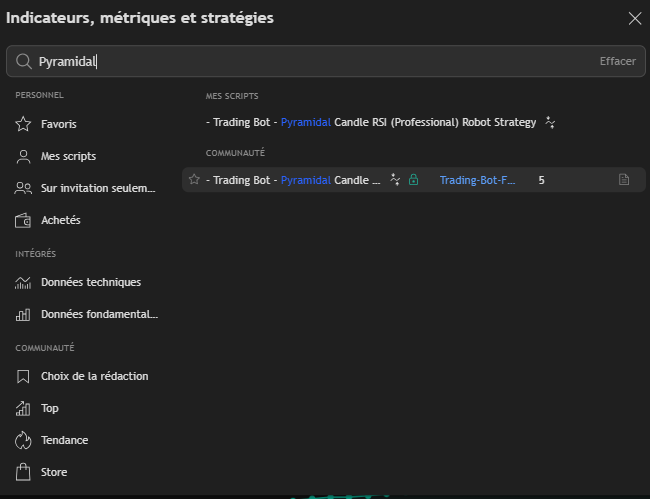Open the Store bag category
This screenshot has height=499, width=650.
54,472
